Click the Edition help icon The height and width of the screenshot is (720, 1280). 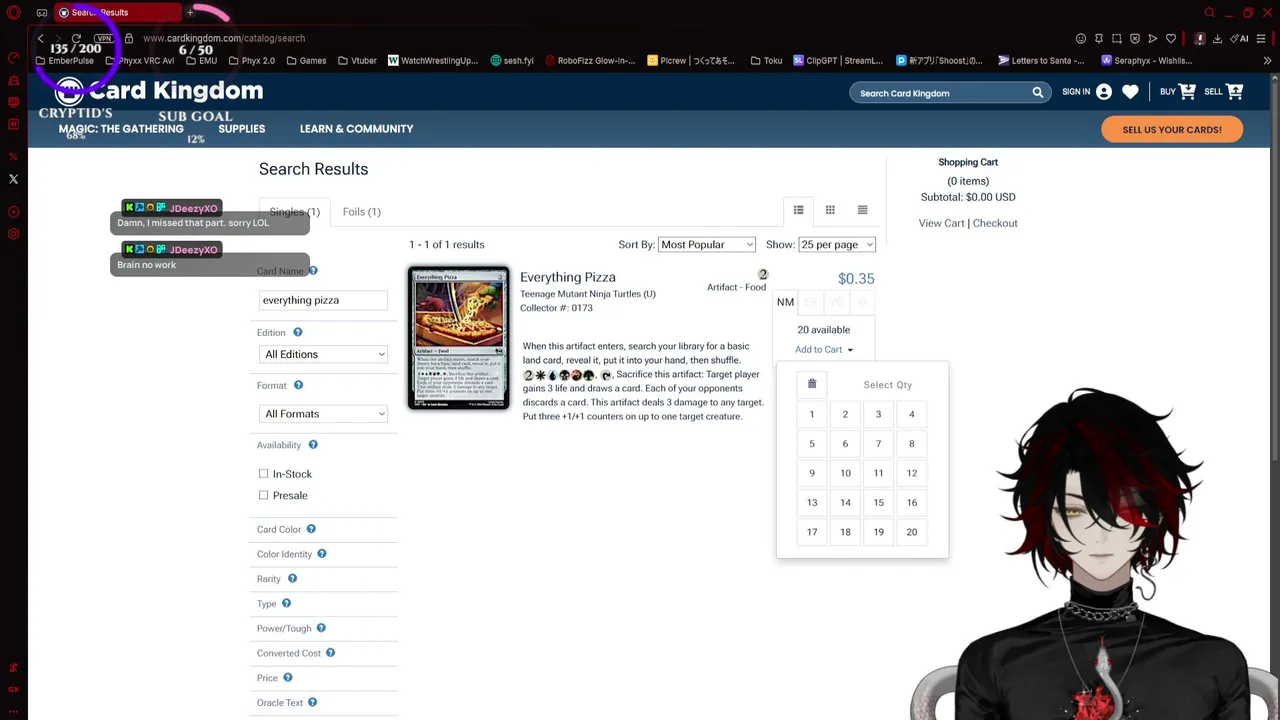[298, 332]
